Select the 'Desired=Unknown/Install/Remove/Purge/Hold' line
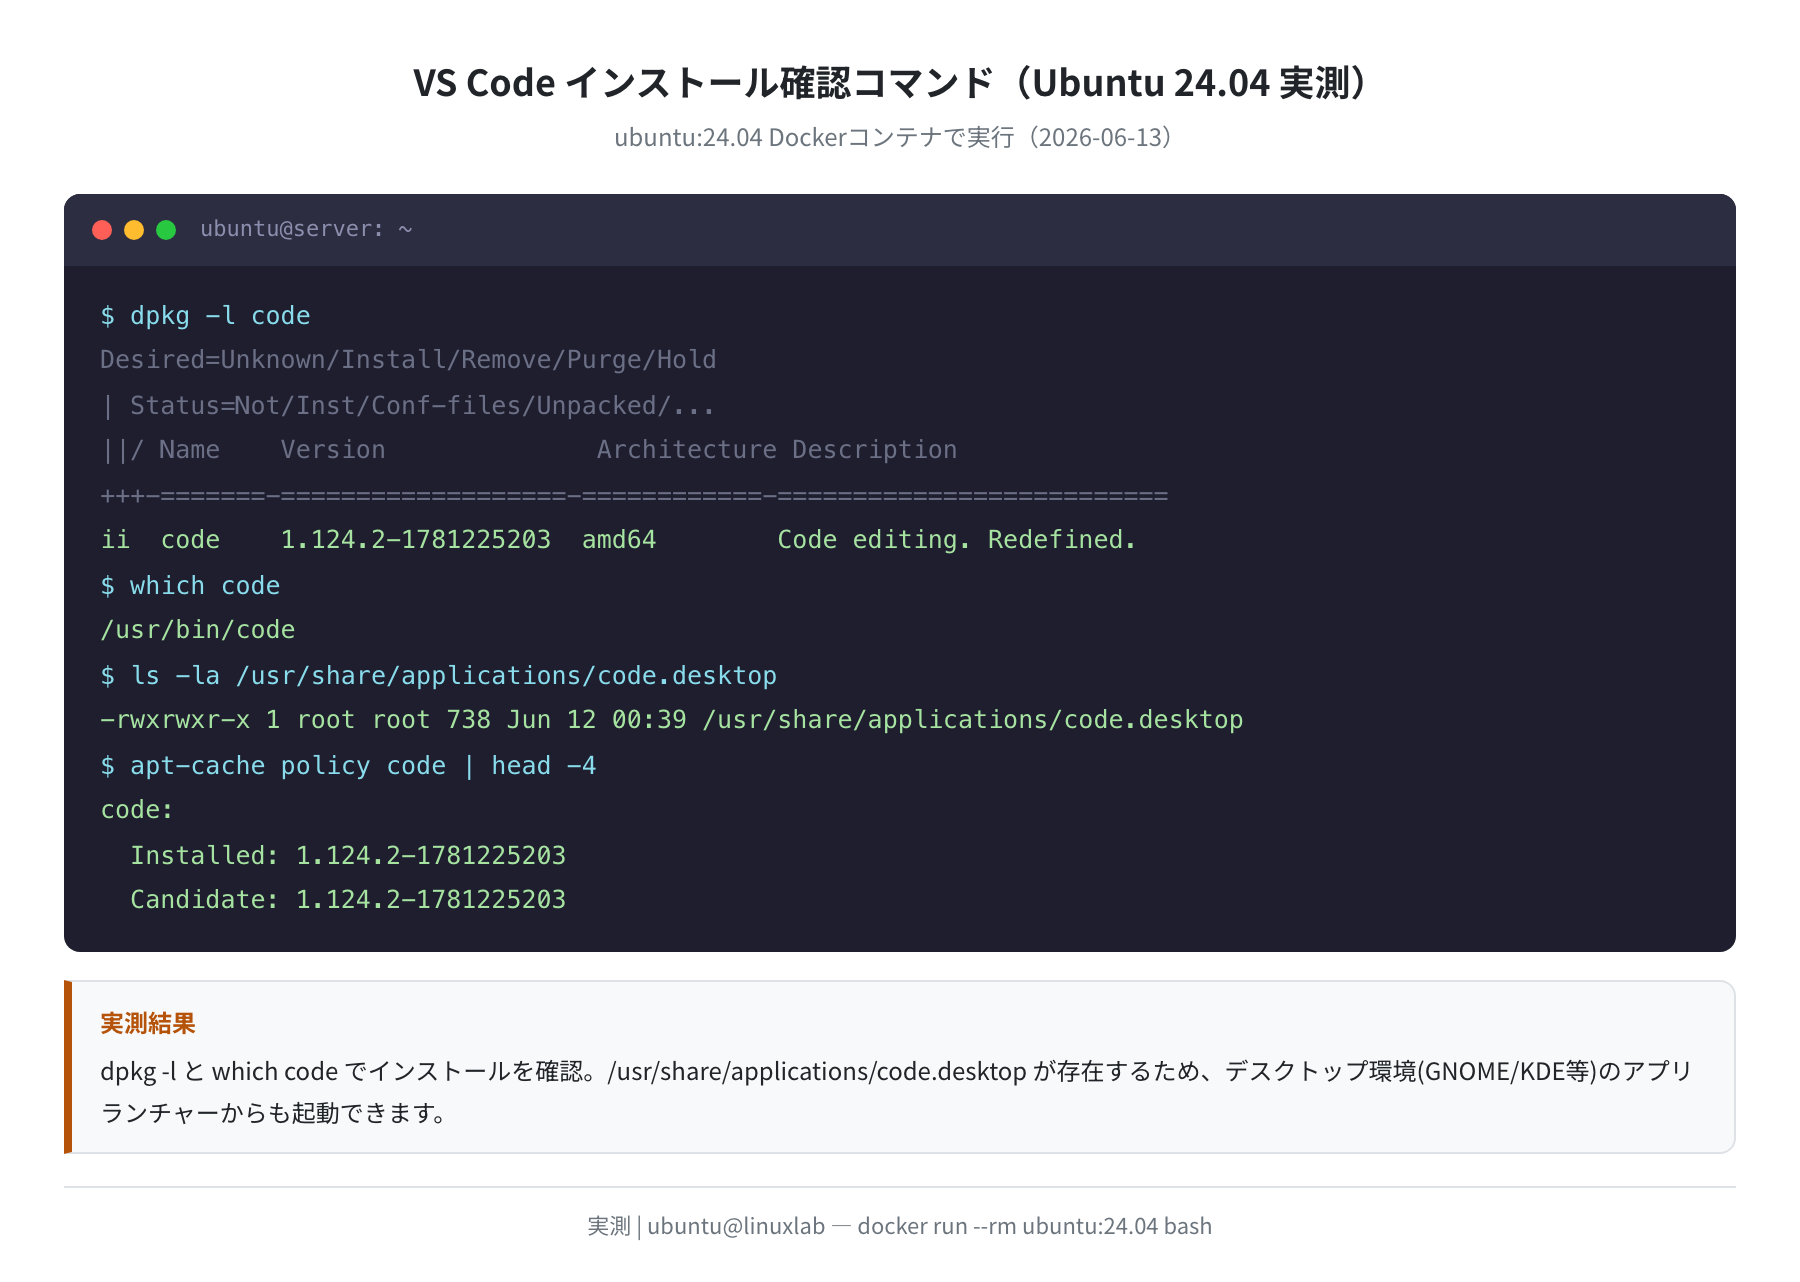 point(408,360)
